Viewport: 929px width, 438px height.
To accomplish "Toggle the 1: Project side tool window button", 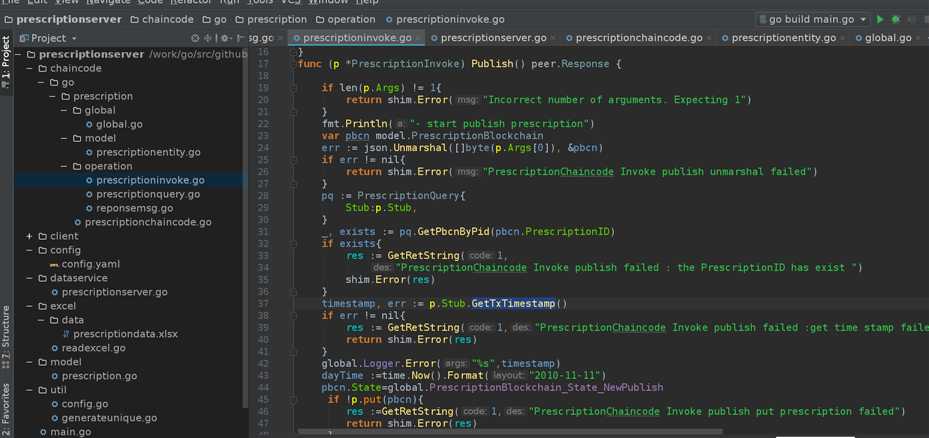I will (6, 62).
